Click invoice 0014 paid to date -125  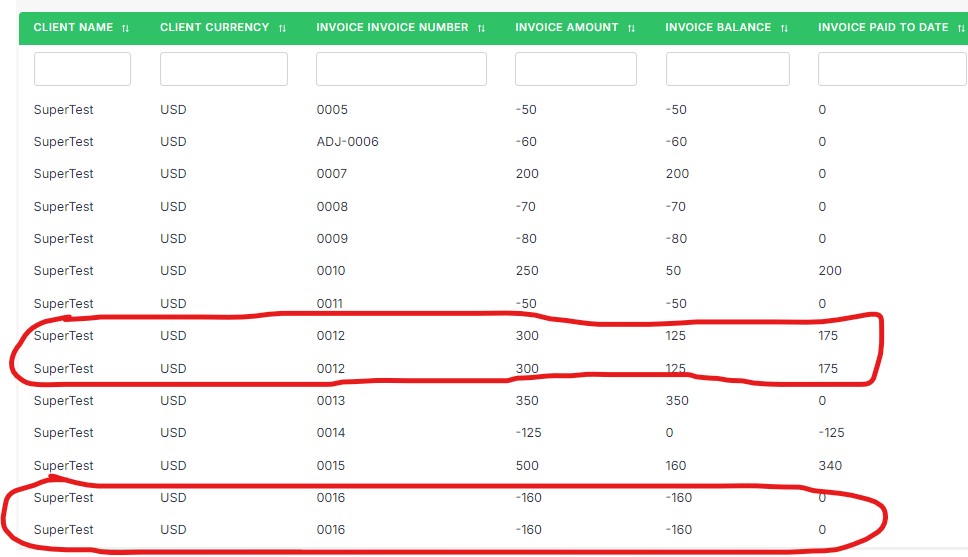831,433
